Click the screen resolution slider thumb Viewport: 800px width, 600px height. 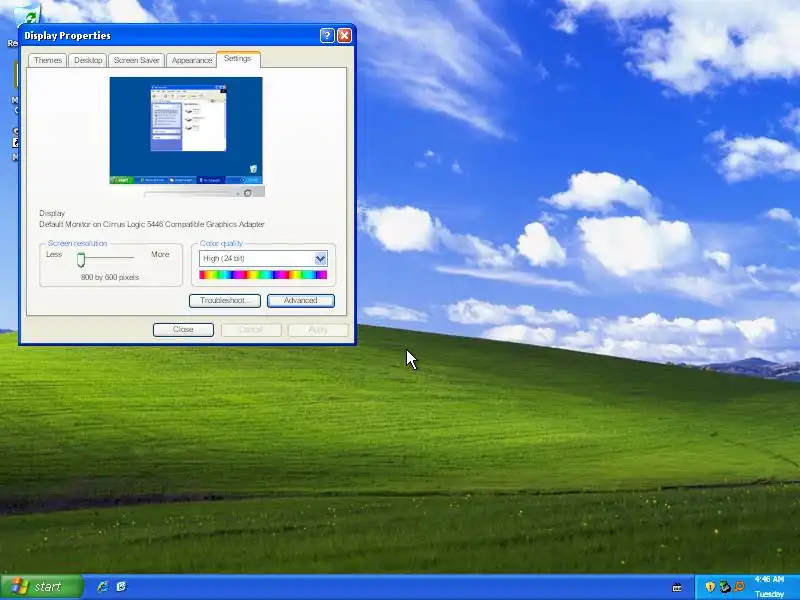81,260
